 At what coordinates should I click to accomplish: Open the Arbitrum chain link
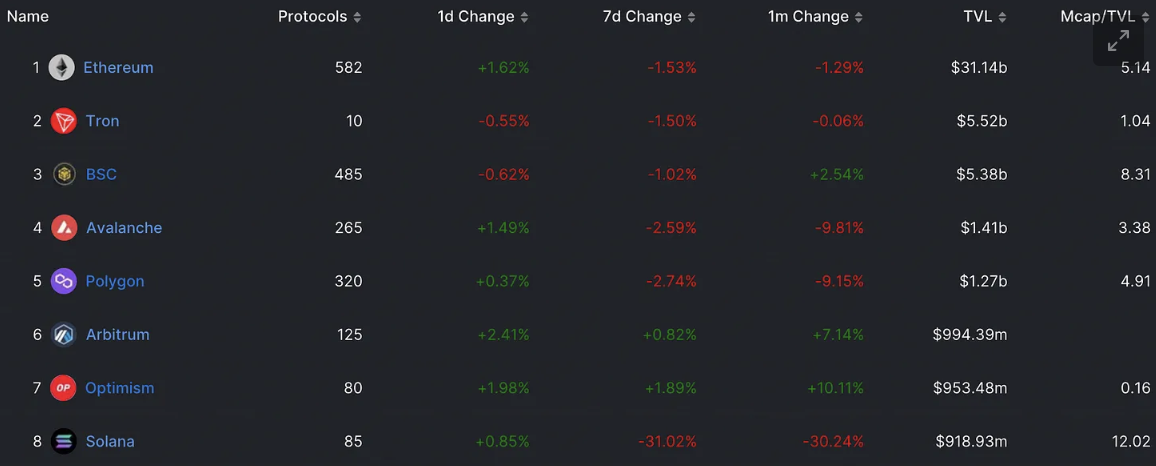point(118,335)
